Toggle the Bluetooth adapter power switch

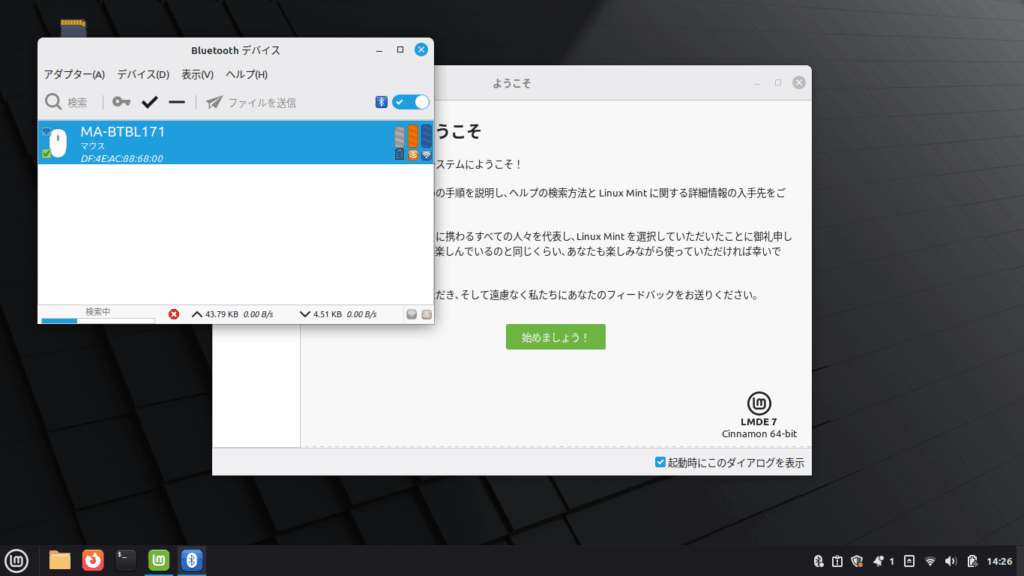pos(410,102)
